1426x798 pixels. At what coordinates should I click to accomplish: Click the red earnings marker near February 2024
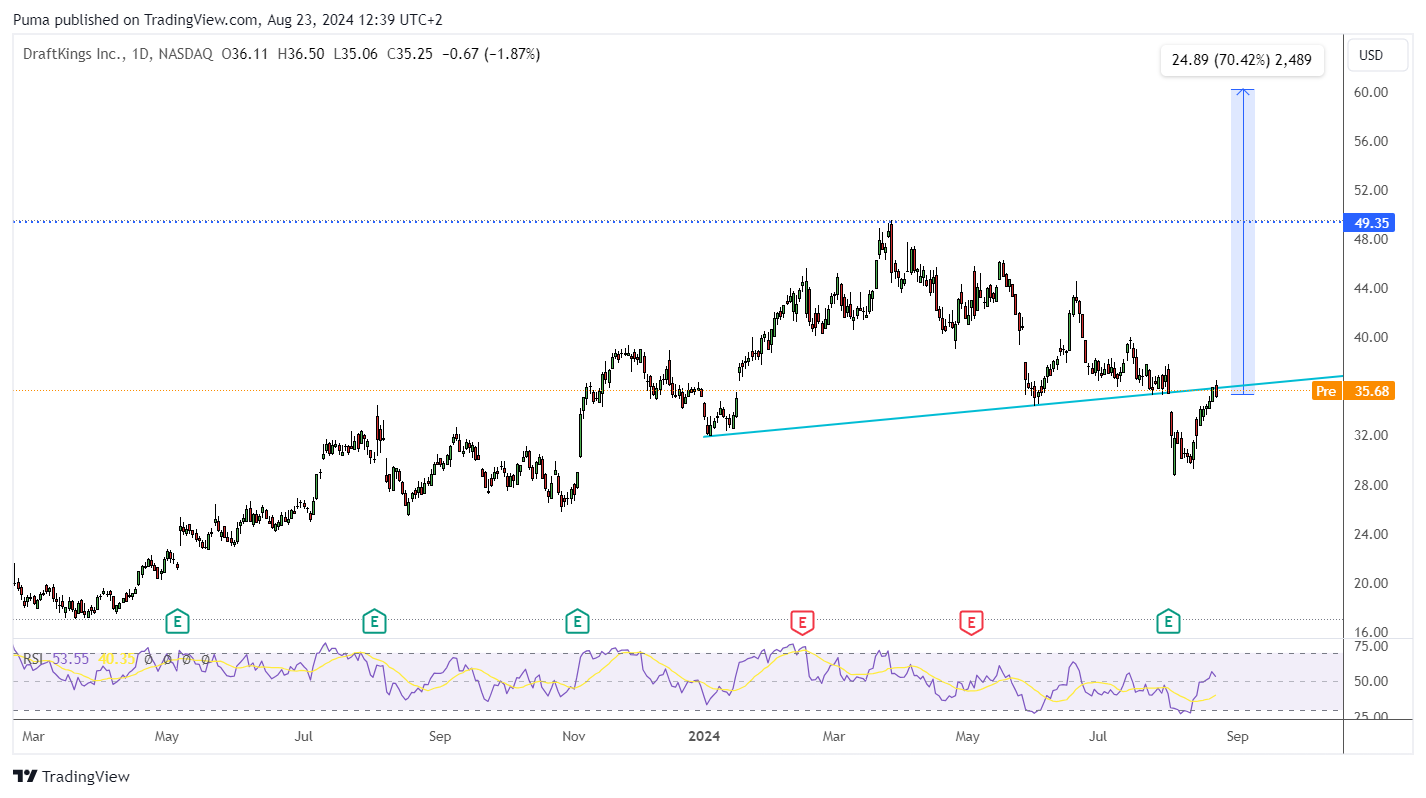(802, 622)
